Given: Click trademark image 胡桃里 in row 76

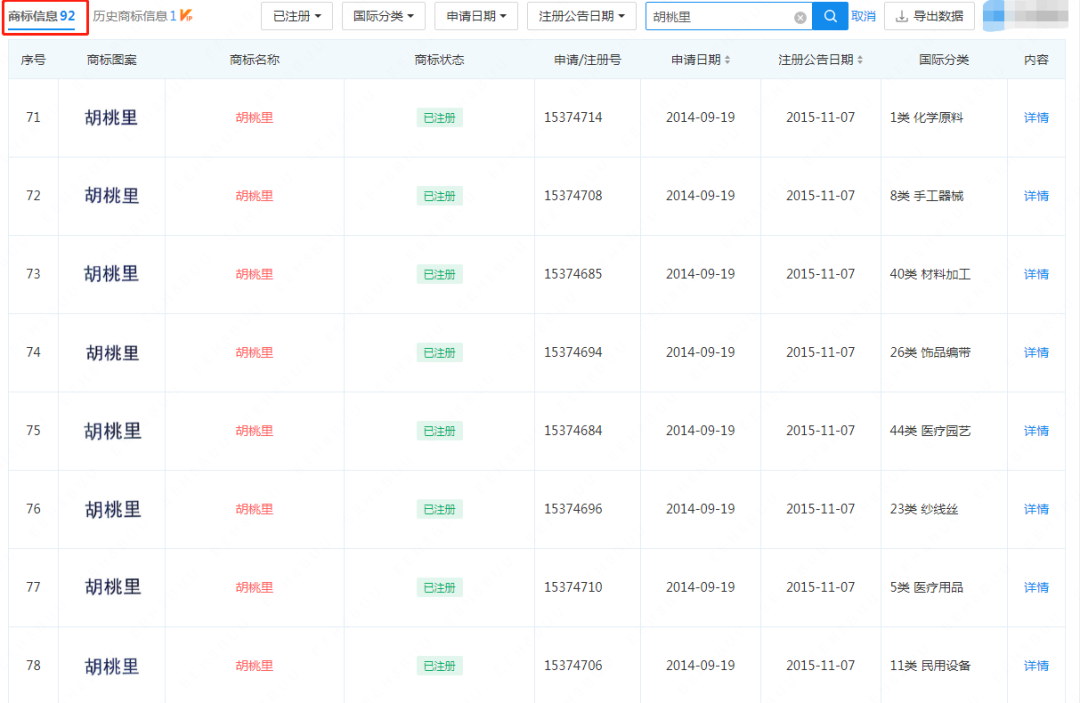Looking at the screenshot, I should pyautogui.click(x=113, y=510).
